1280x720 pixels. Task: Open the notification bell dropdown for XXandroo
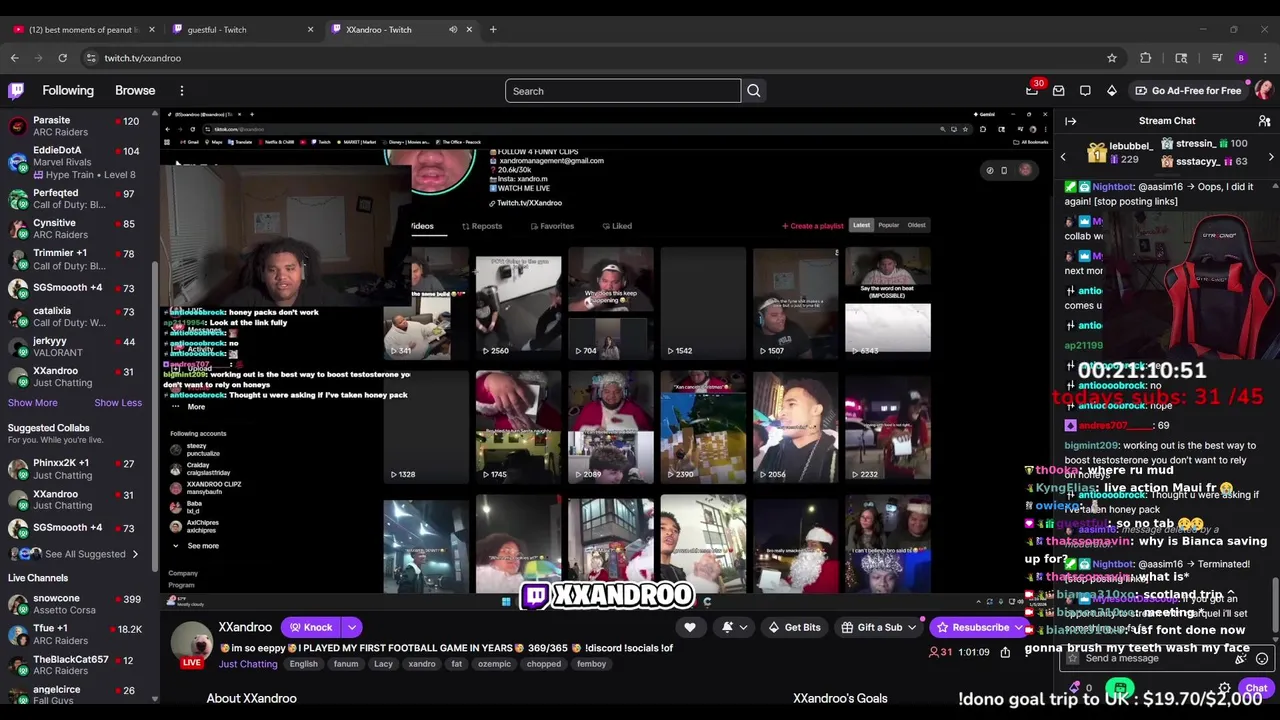734,627
